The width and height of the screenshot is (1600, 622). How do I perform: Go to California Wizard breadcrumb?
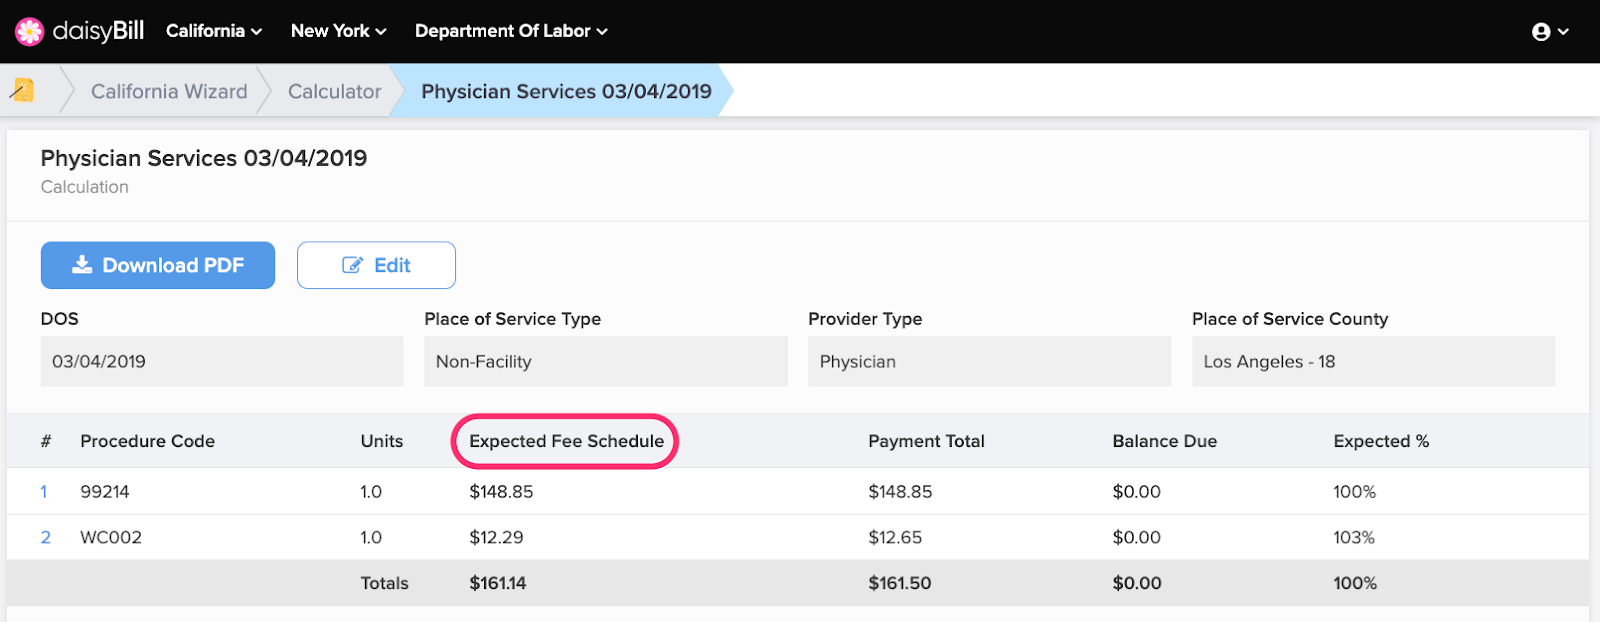coord(169,91)
